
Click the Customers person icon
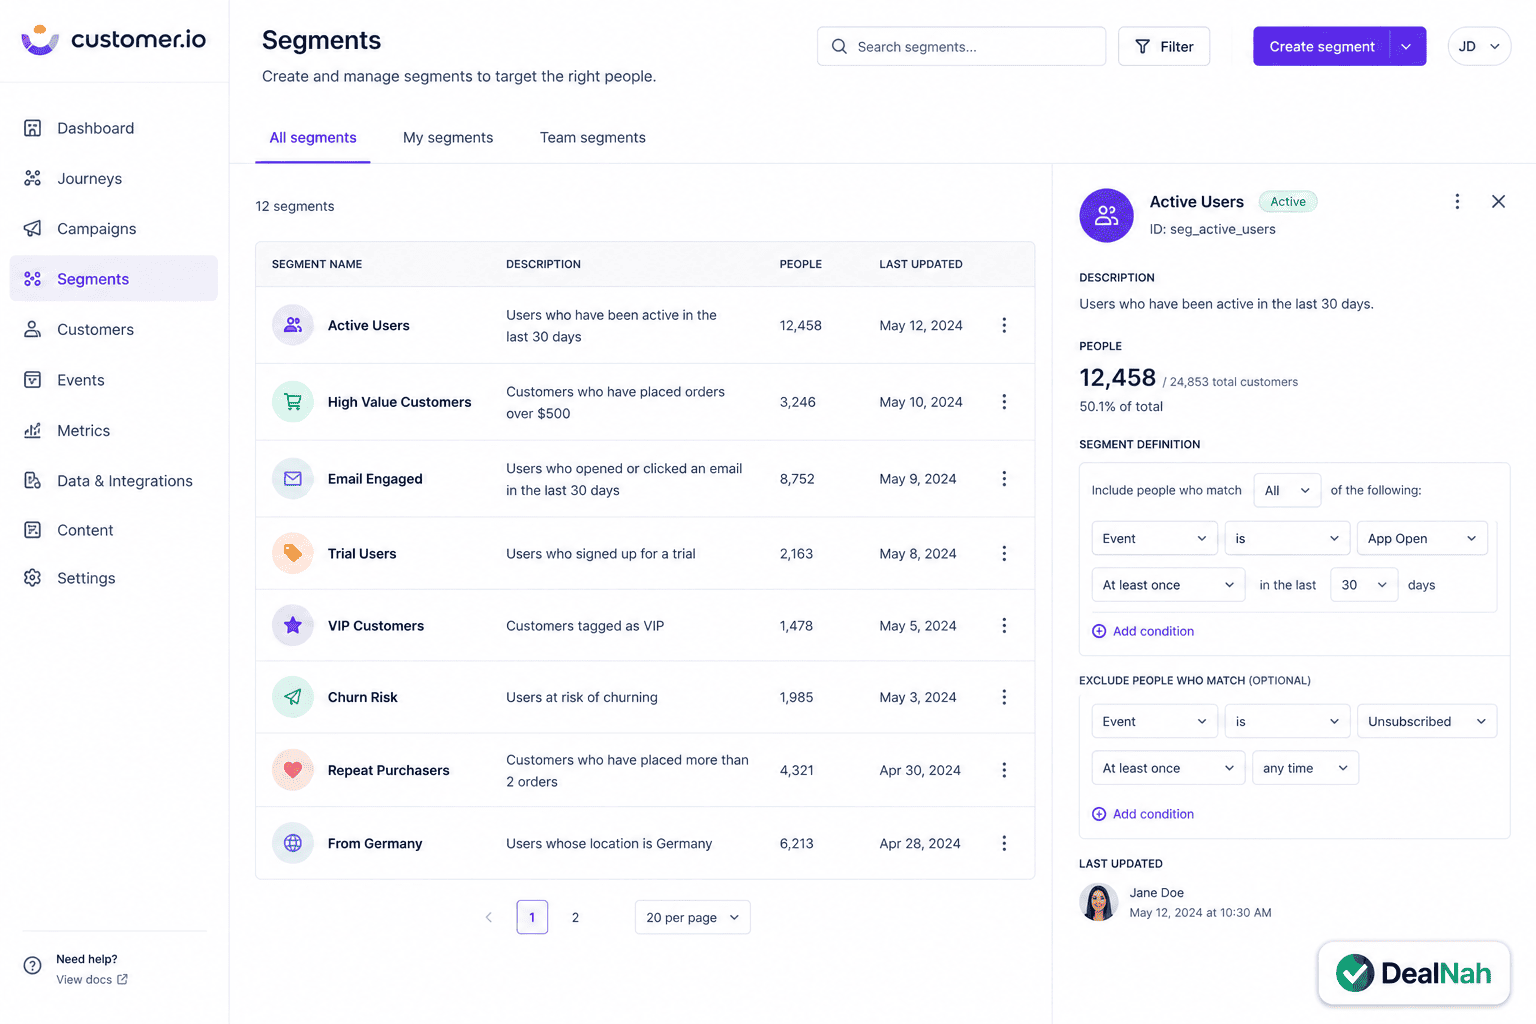click(x=33, y=329)
